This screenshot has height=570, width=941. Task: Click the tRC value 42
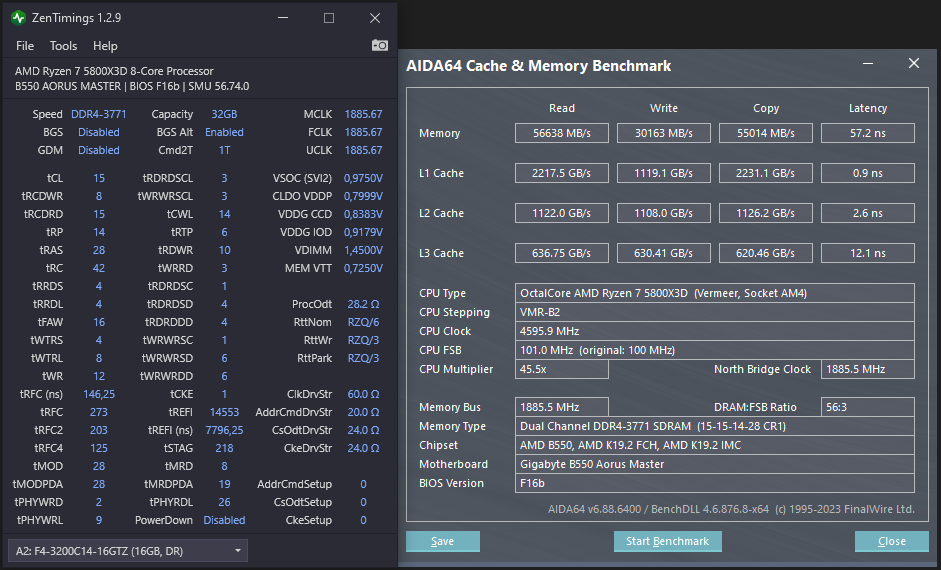point(98,268)
